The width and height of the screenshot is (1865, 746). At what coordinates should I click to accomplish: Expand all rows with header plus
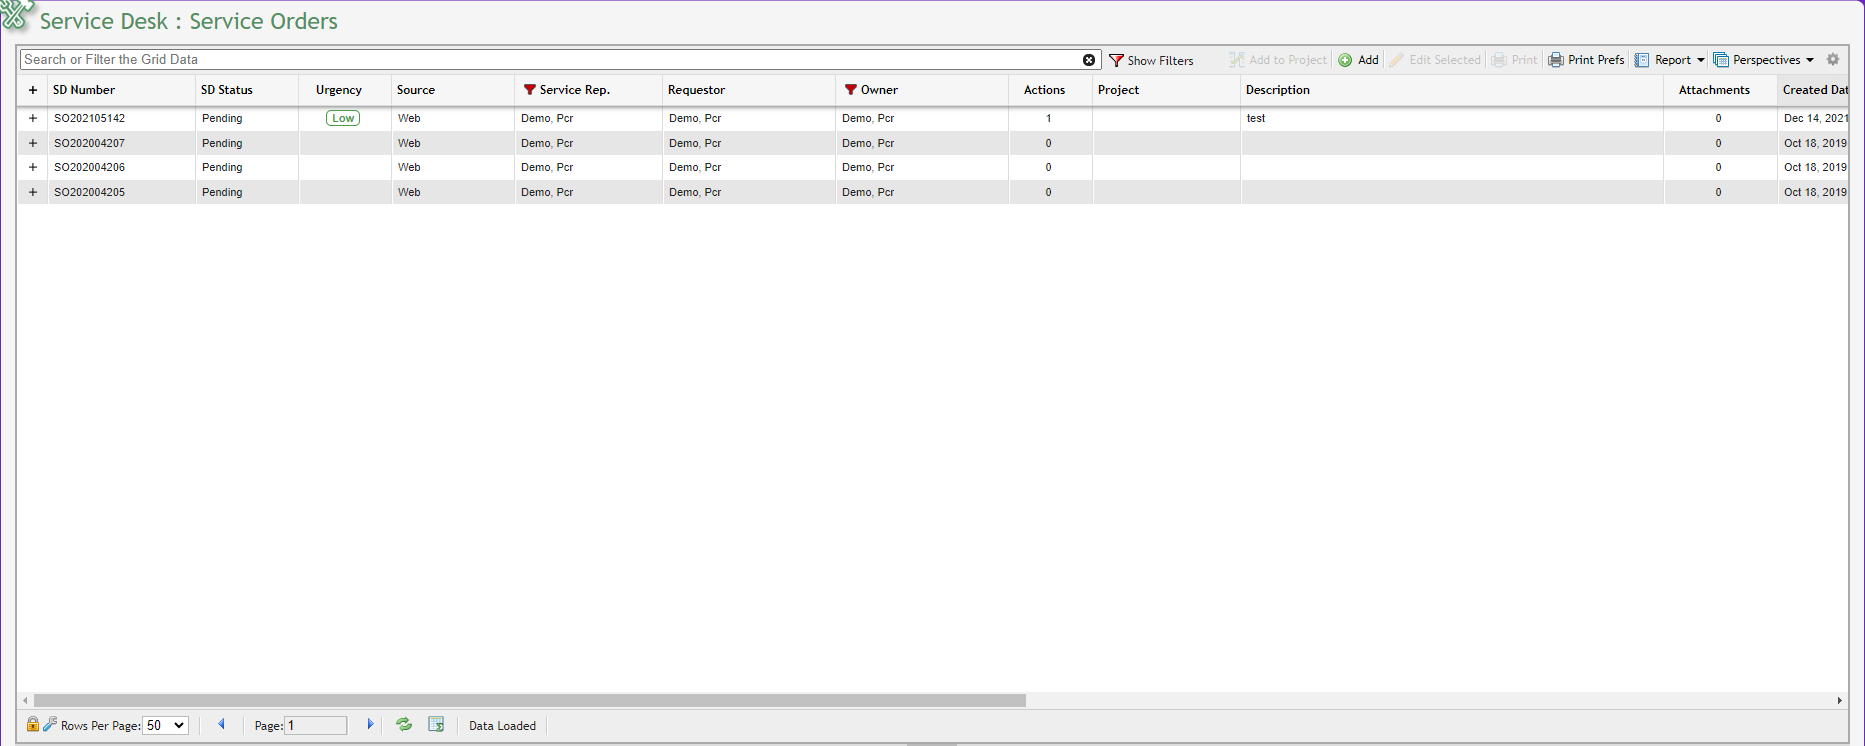point(33,90)
